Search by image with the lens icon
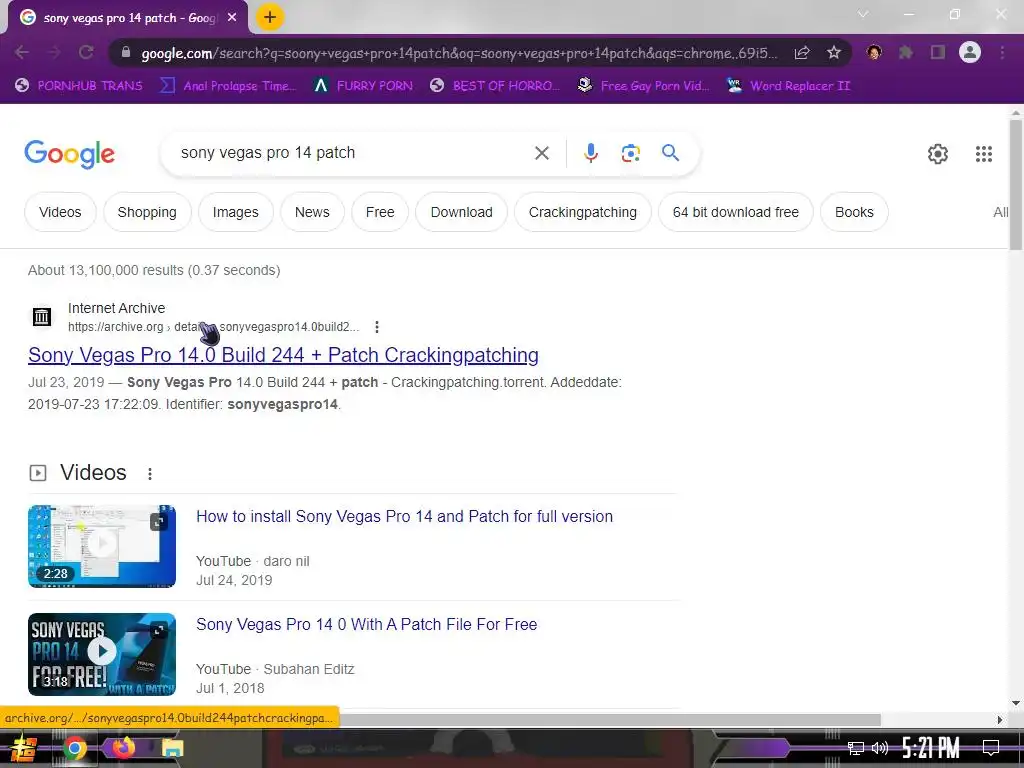1024x768 pixels. pos(630,153)
